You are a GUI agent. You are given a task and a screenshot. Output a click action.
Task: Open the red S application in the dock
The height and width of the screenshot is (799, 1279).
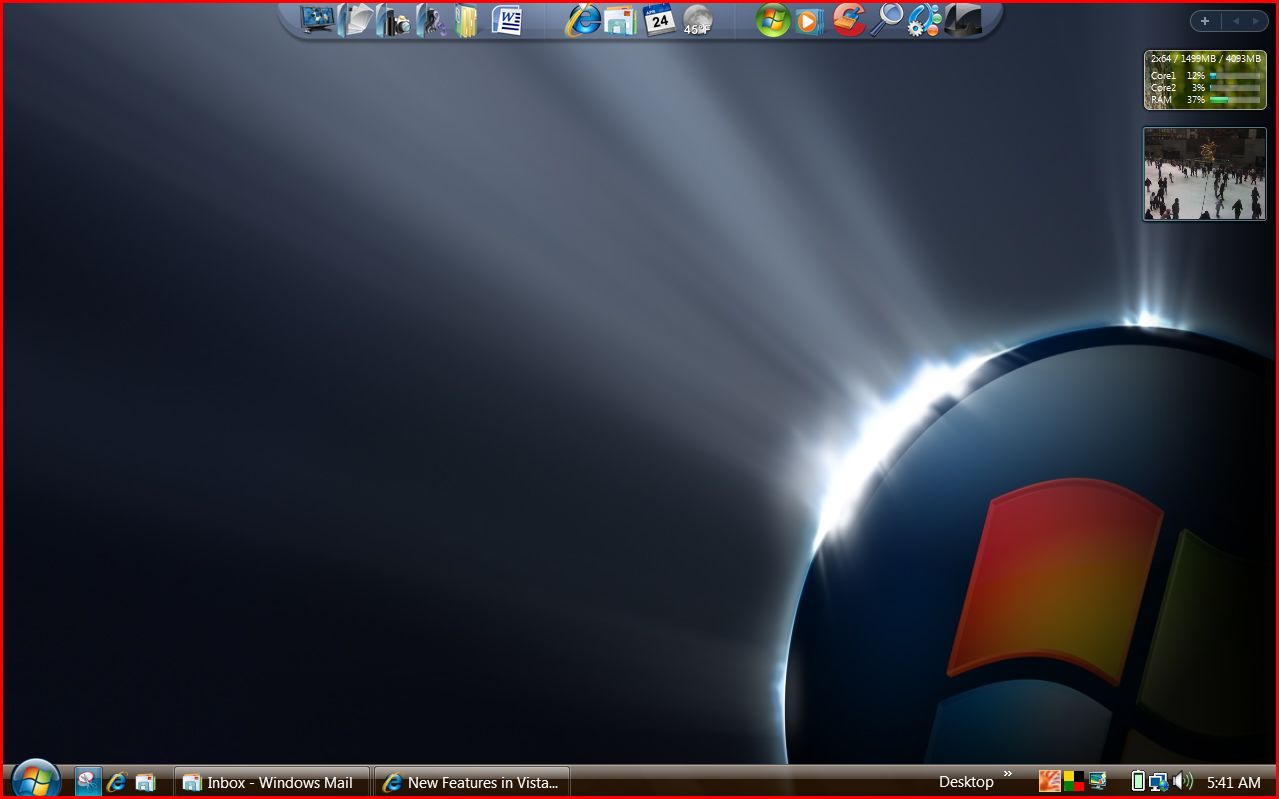(848, 20)
